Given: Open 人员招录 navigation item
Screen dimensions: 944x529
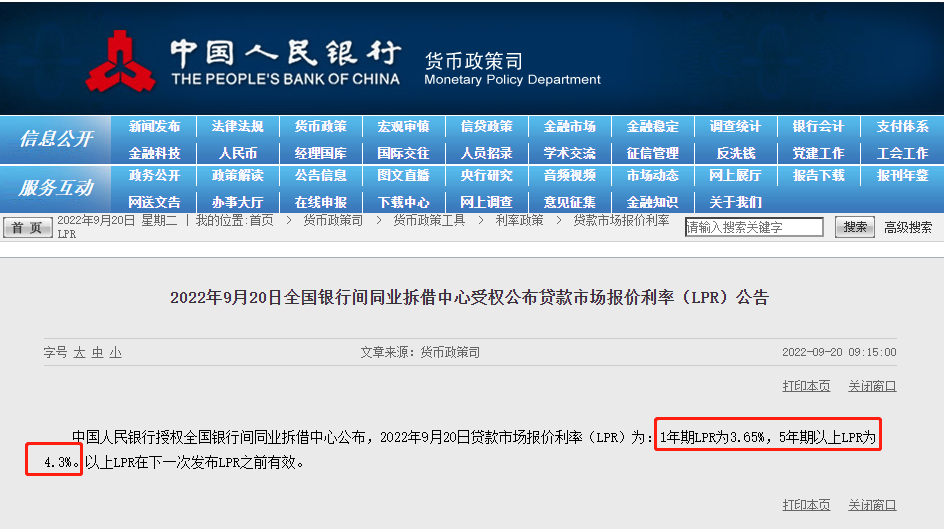Looking at the screenshot, I should click(486, 153).
